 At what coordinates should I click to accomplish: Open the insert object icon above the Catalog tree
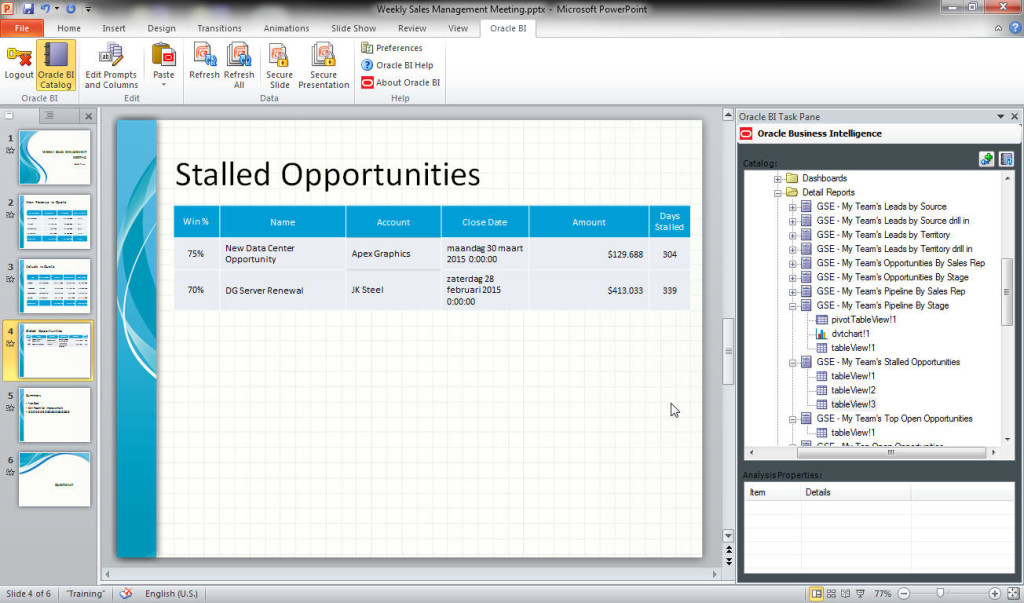(986, 159)
